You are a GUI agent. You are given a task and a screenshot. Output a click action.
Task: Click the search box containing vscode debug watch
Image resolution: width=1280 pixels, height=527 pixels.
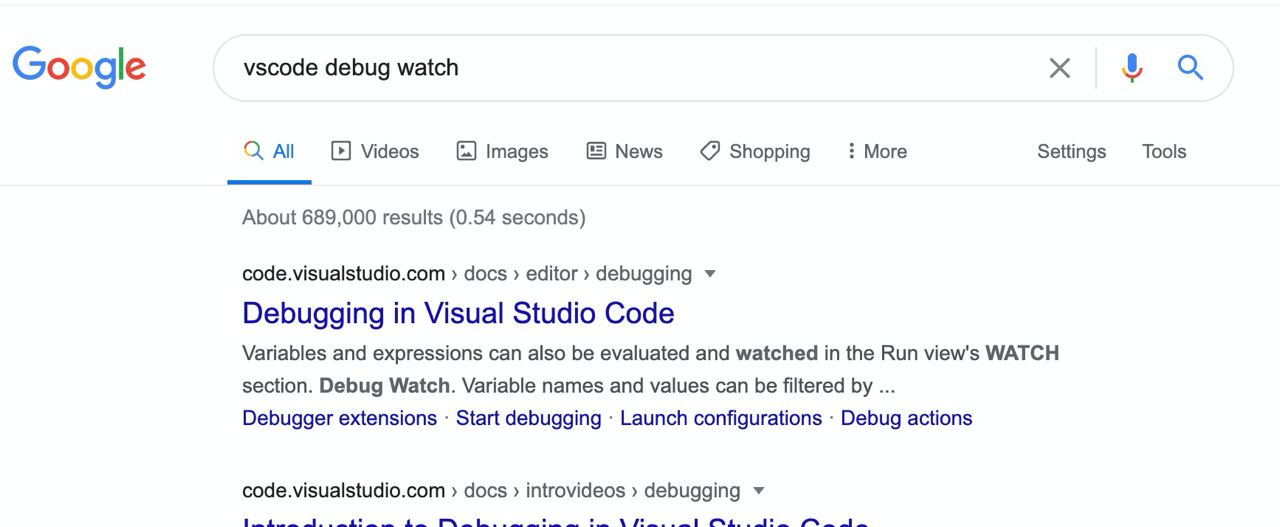[723, 68]
